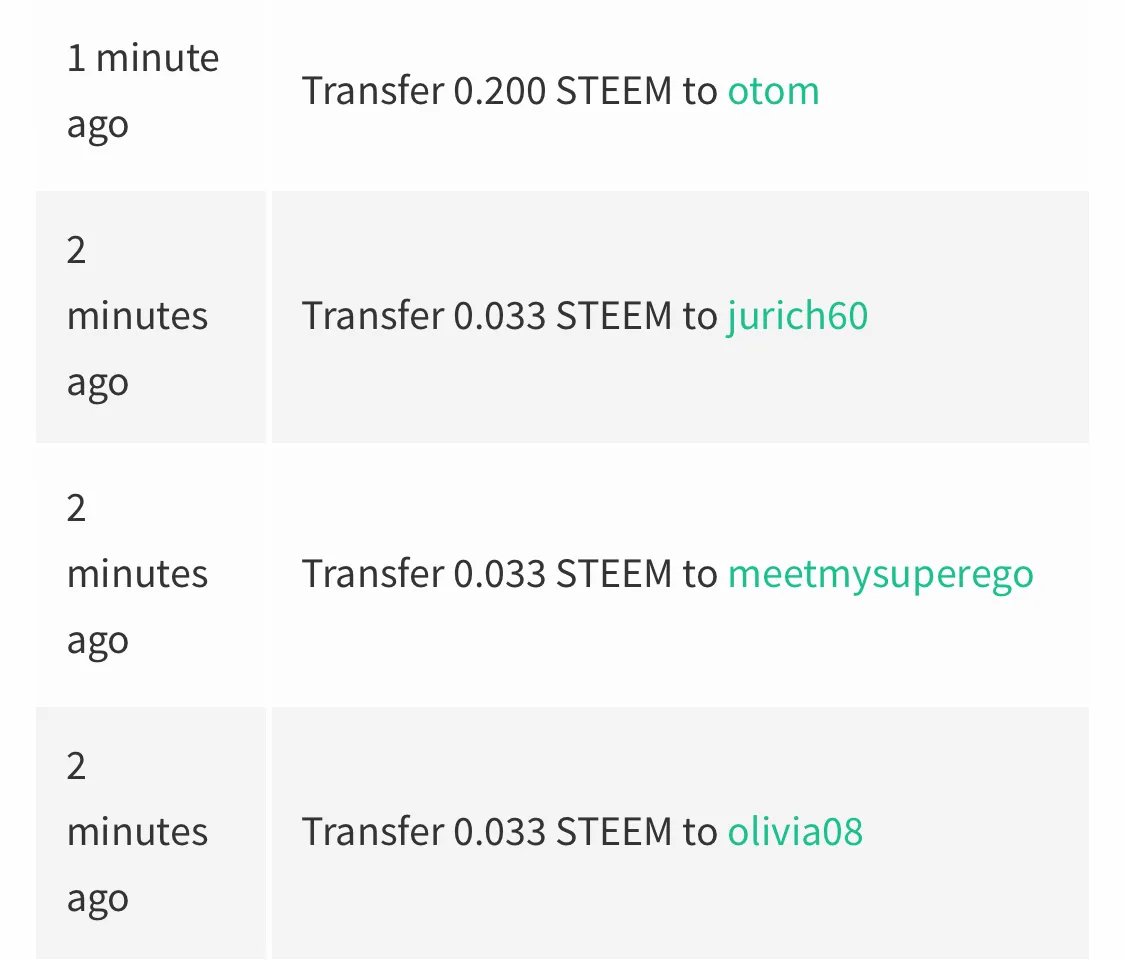The width and height of the screenshot is (1125, 960).
Task: Click the timestamp beside the meetmysuperego transfer
Action: pyautogui.click(x=137, y=575)
